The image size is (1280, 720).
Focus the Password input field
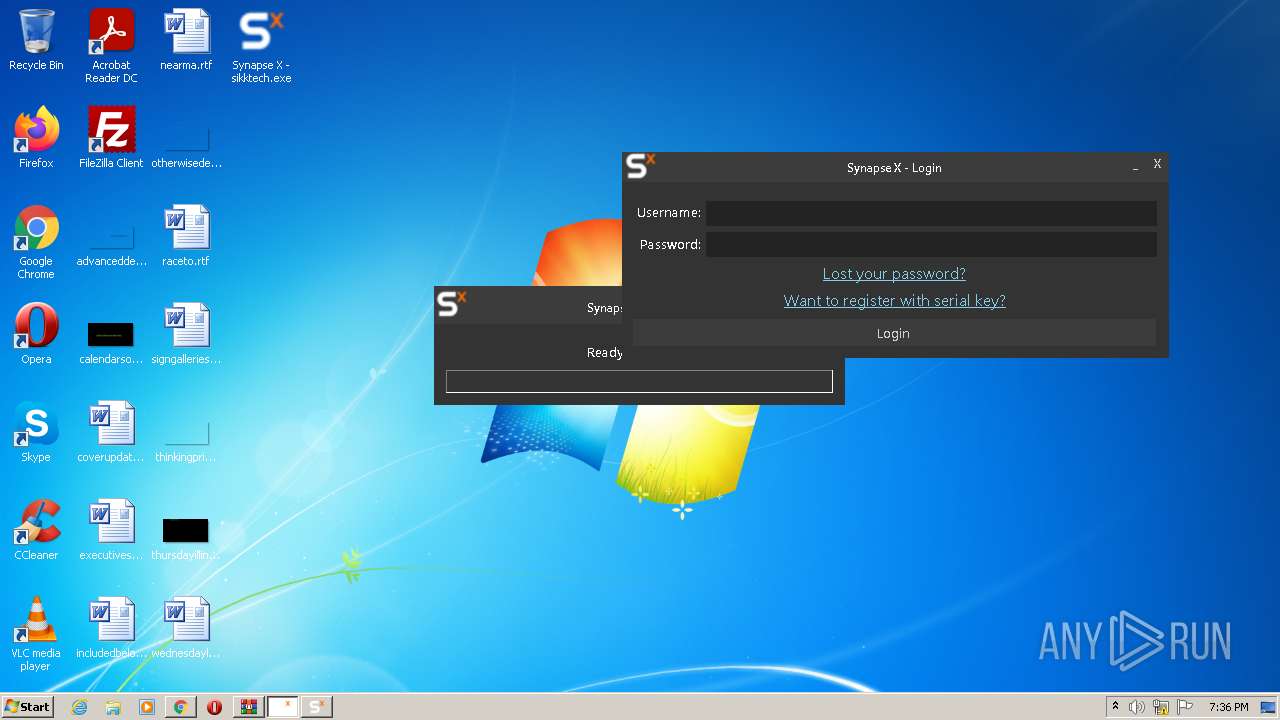coord(931,244)
